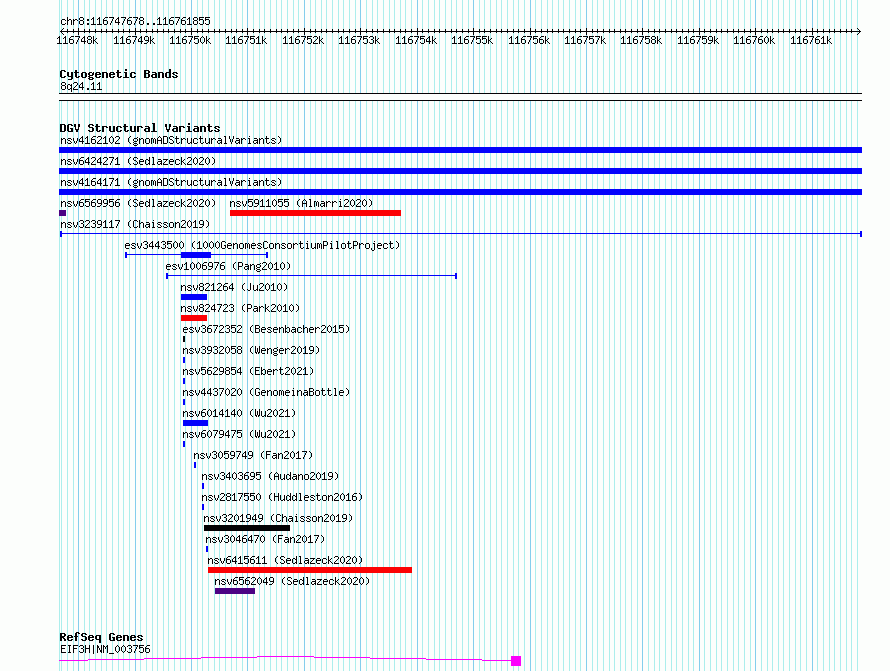
Task: Open nsv4164171 gnomADStructuralVariants label
Action: (171, 182)
